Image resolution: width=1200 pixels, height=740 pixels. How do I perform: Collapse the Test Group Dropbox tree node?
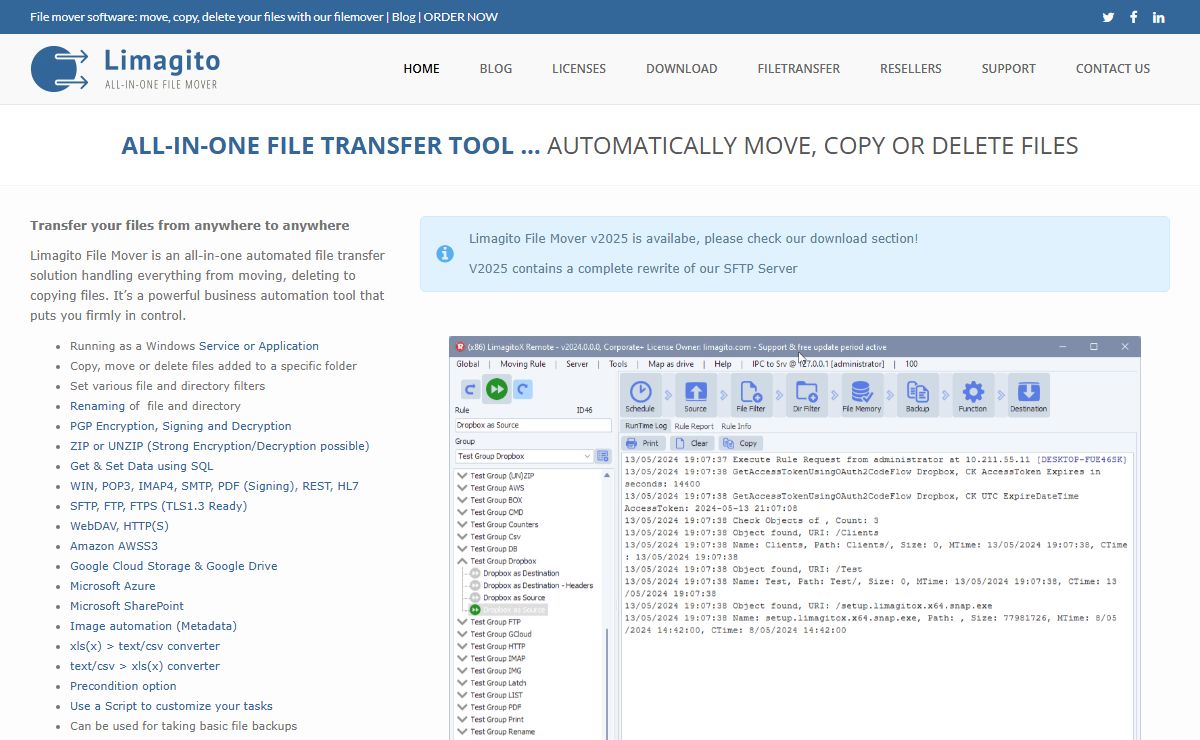462,561
